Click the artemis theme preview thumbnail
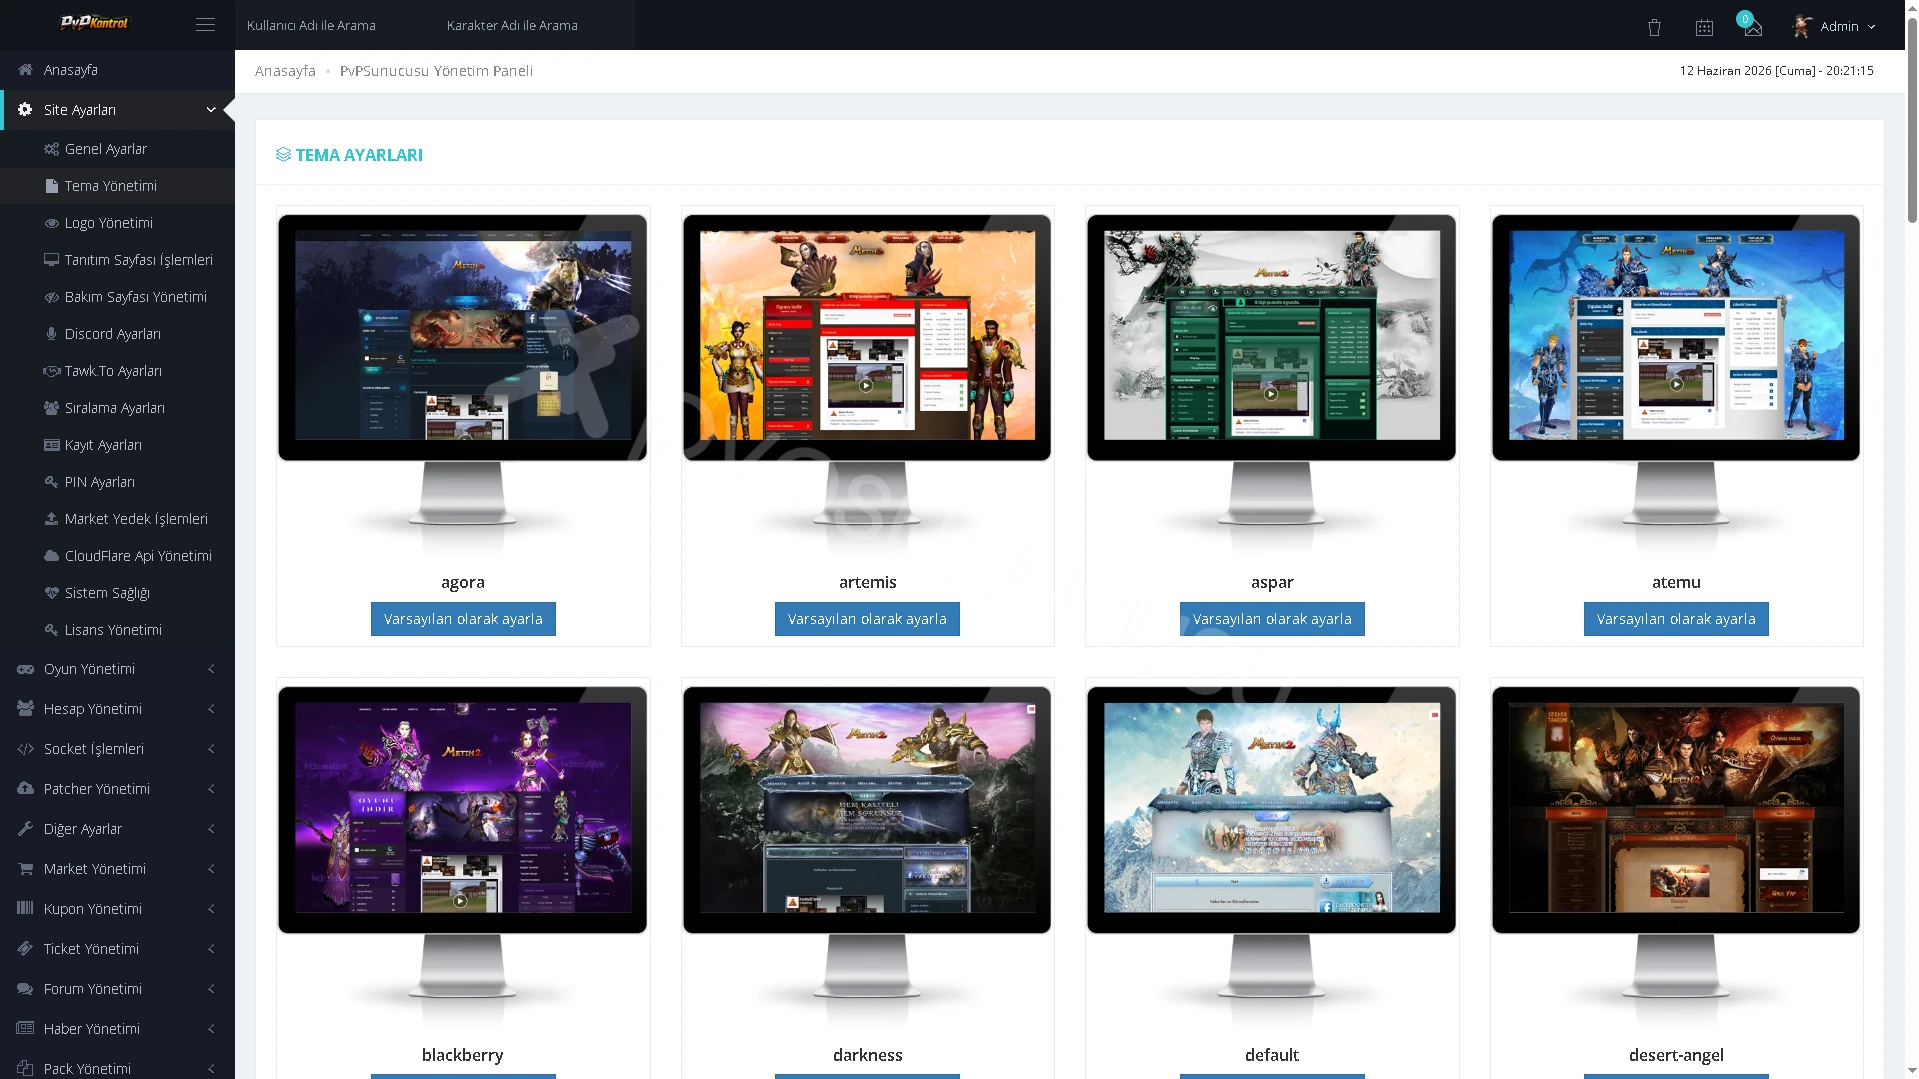Viewport: 1919px width, 1079px height. 867,385
